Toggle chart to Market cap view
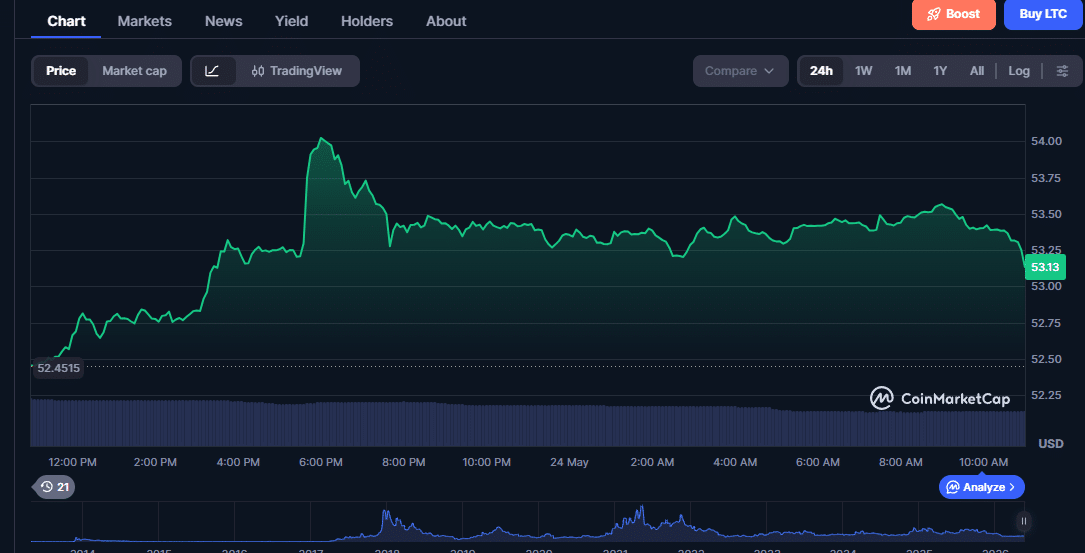This screenshot has width=1085, height=553. 134,71
